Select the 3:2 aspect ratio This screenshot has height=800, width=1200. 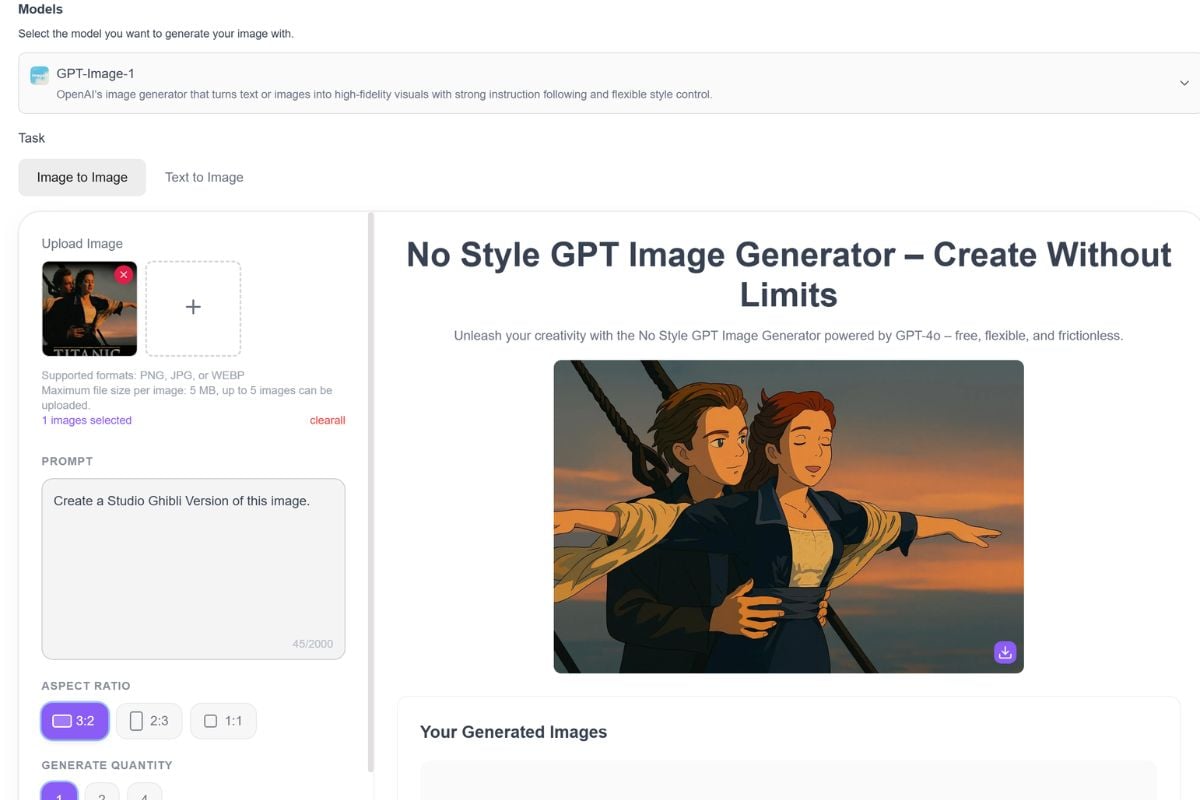[74, 721]
